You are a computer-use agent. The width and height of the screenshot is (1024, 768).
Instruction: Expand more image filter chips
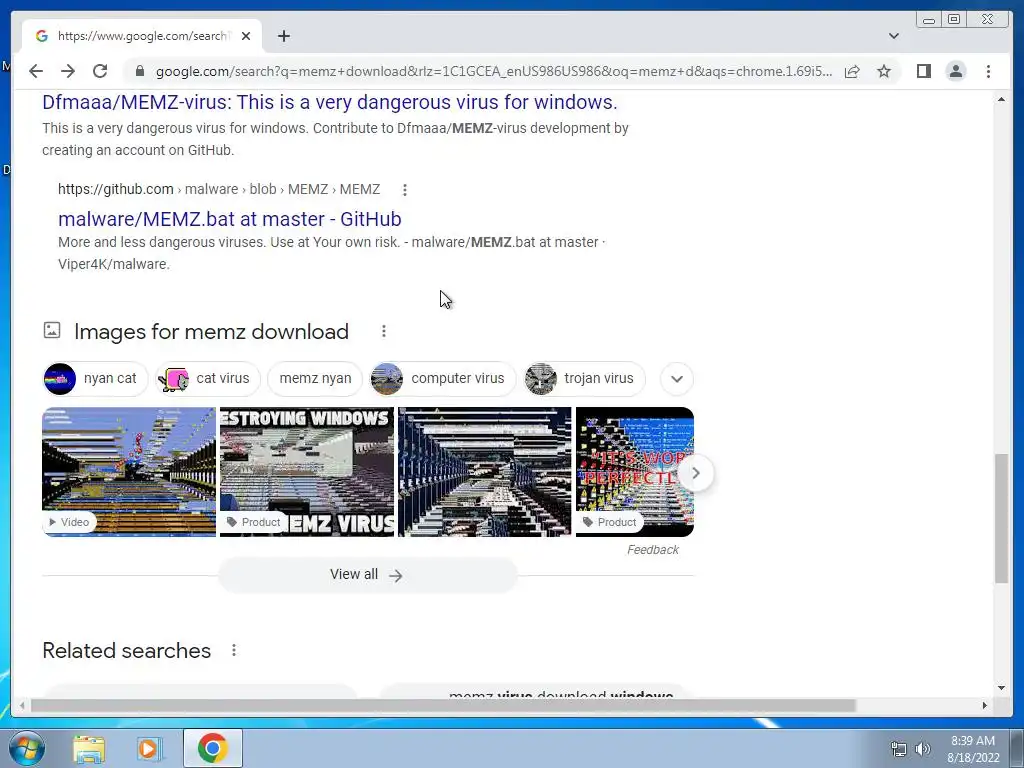pyautogui.click(x=677, y=379)
